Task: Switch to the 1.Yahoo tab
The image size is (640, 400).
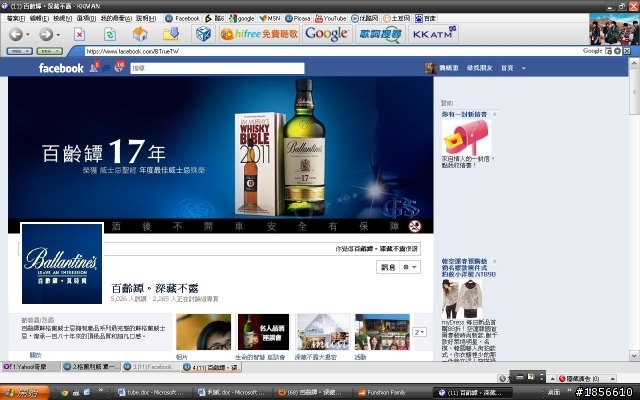Action: (31, 367)
